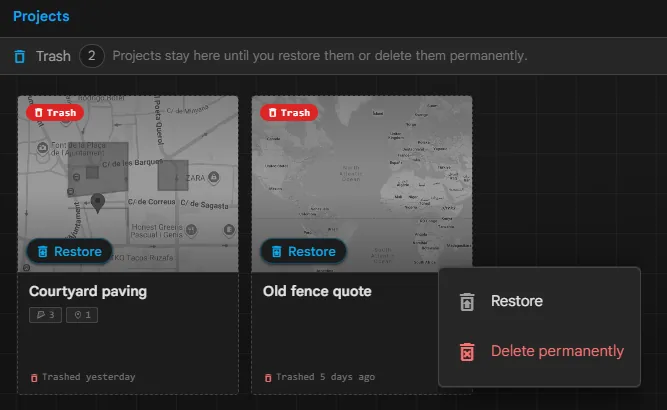Click the 'Trashed yesterday' text
This screenshot has width=667, height=410.
pos(88,377)
